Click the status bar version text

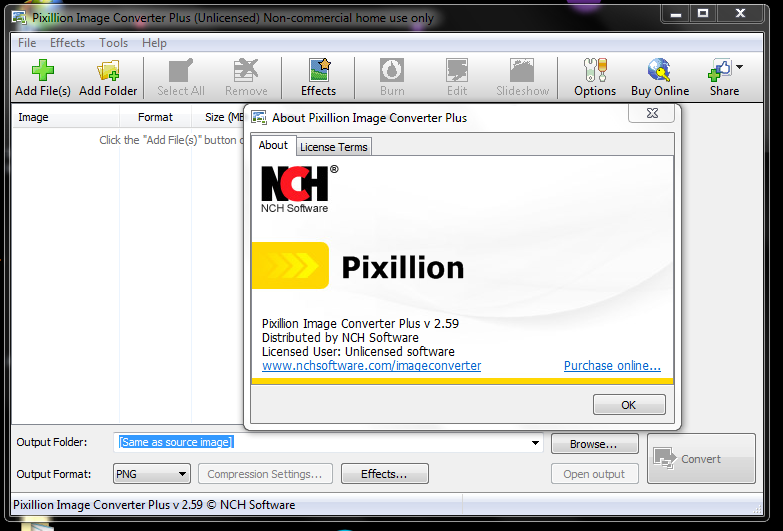154,505
